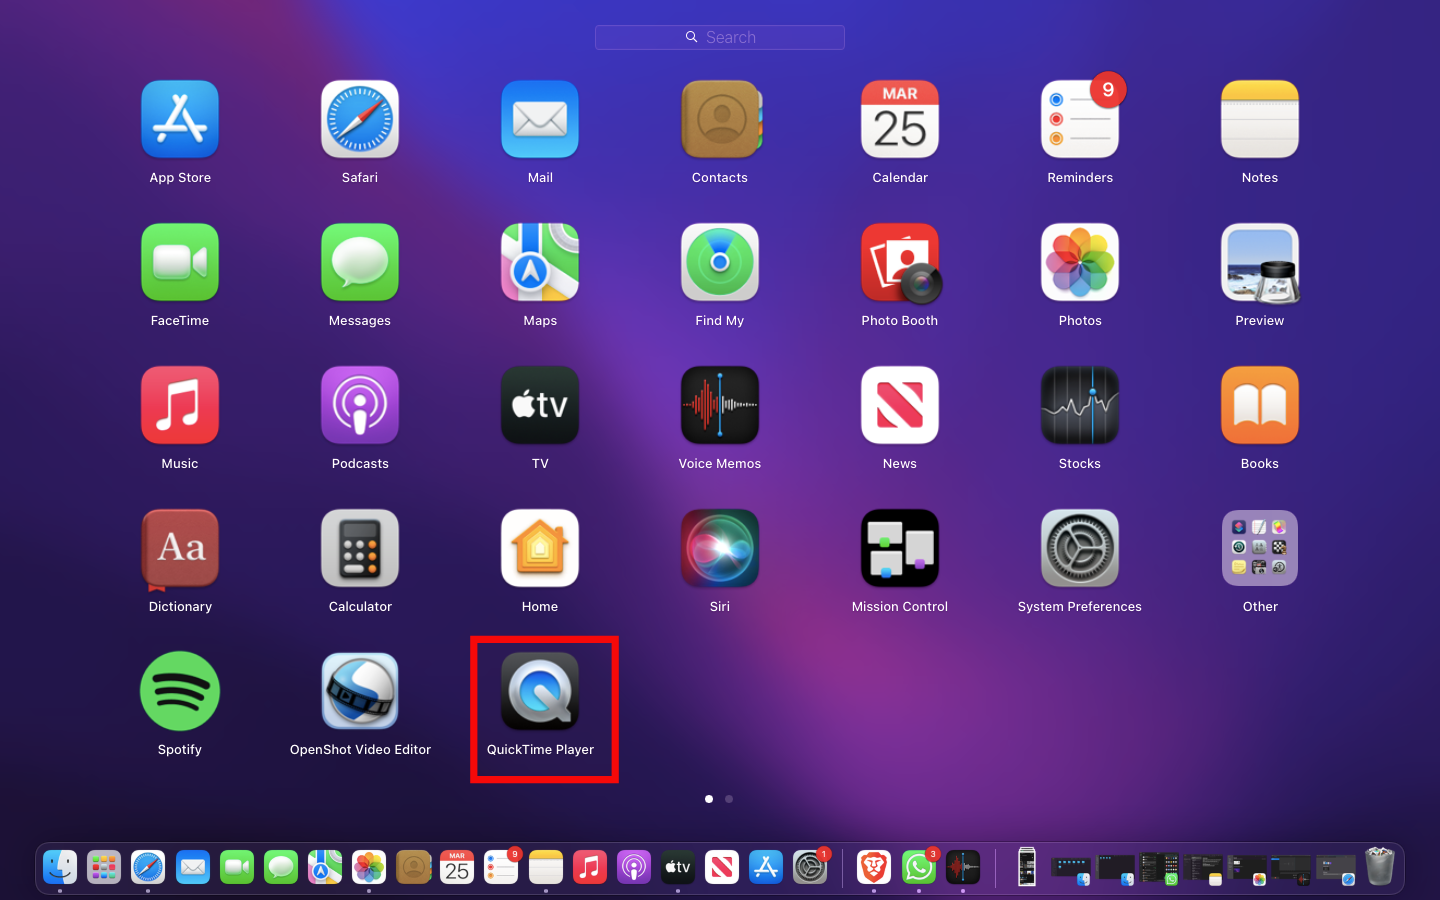Launch Notes from the Launchpad grid

[x=1260, y=120]
